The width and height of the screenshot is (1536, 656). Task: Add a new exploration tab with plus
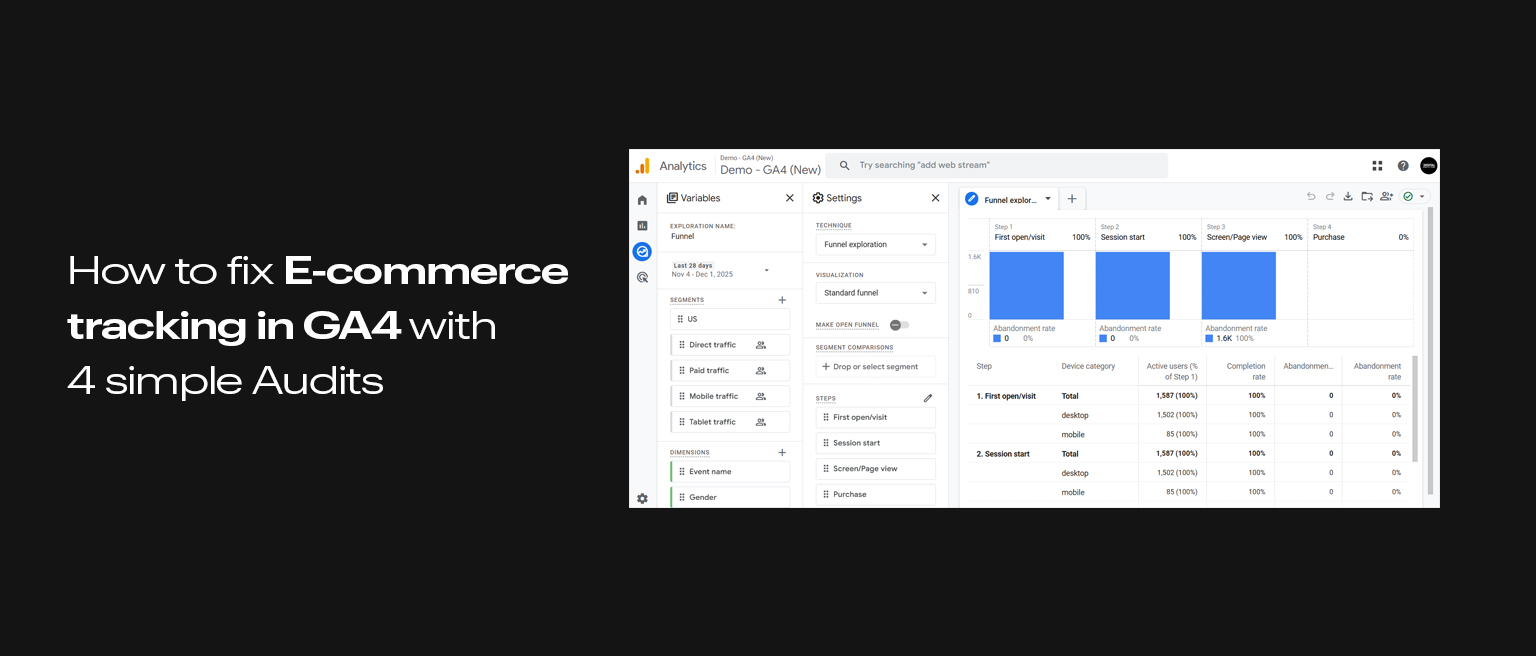click(1071, 198)
